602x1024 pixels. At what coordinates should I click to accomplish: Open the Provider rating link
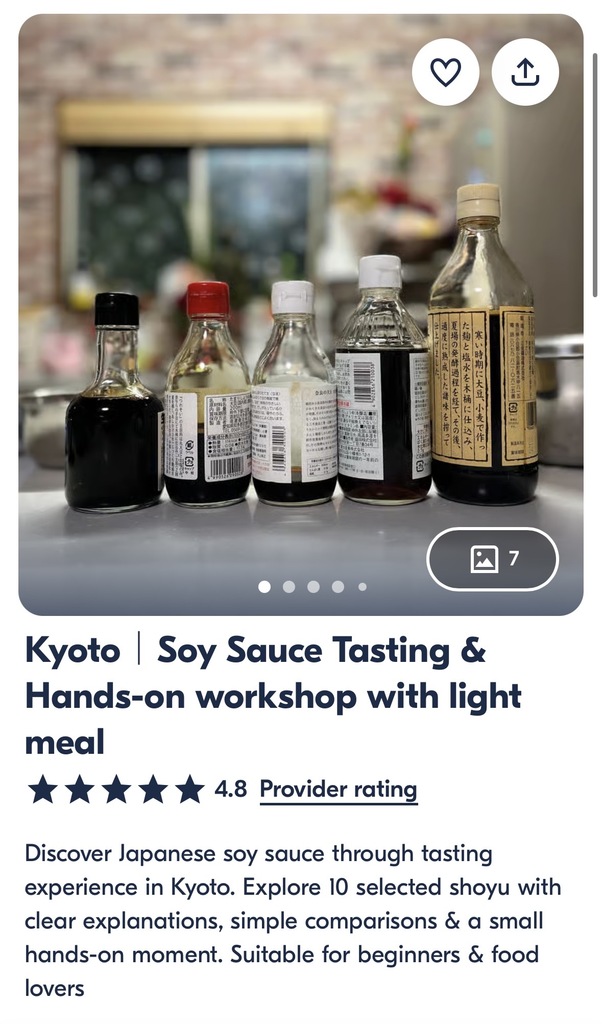338,790
